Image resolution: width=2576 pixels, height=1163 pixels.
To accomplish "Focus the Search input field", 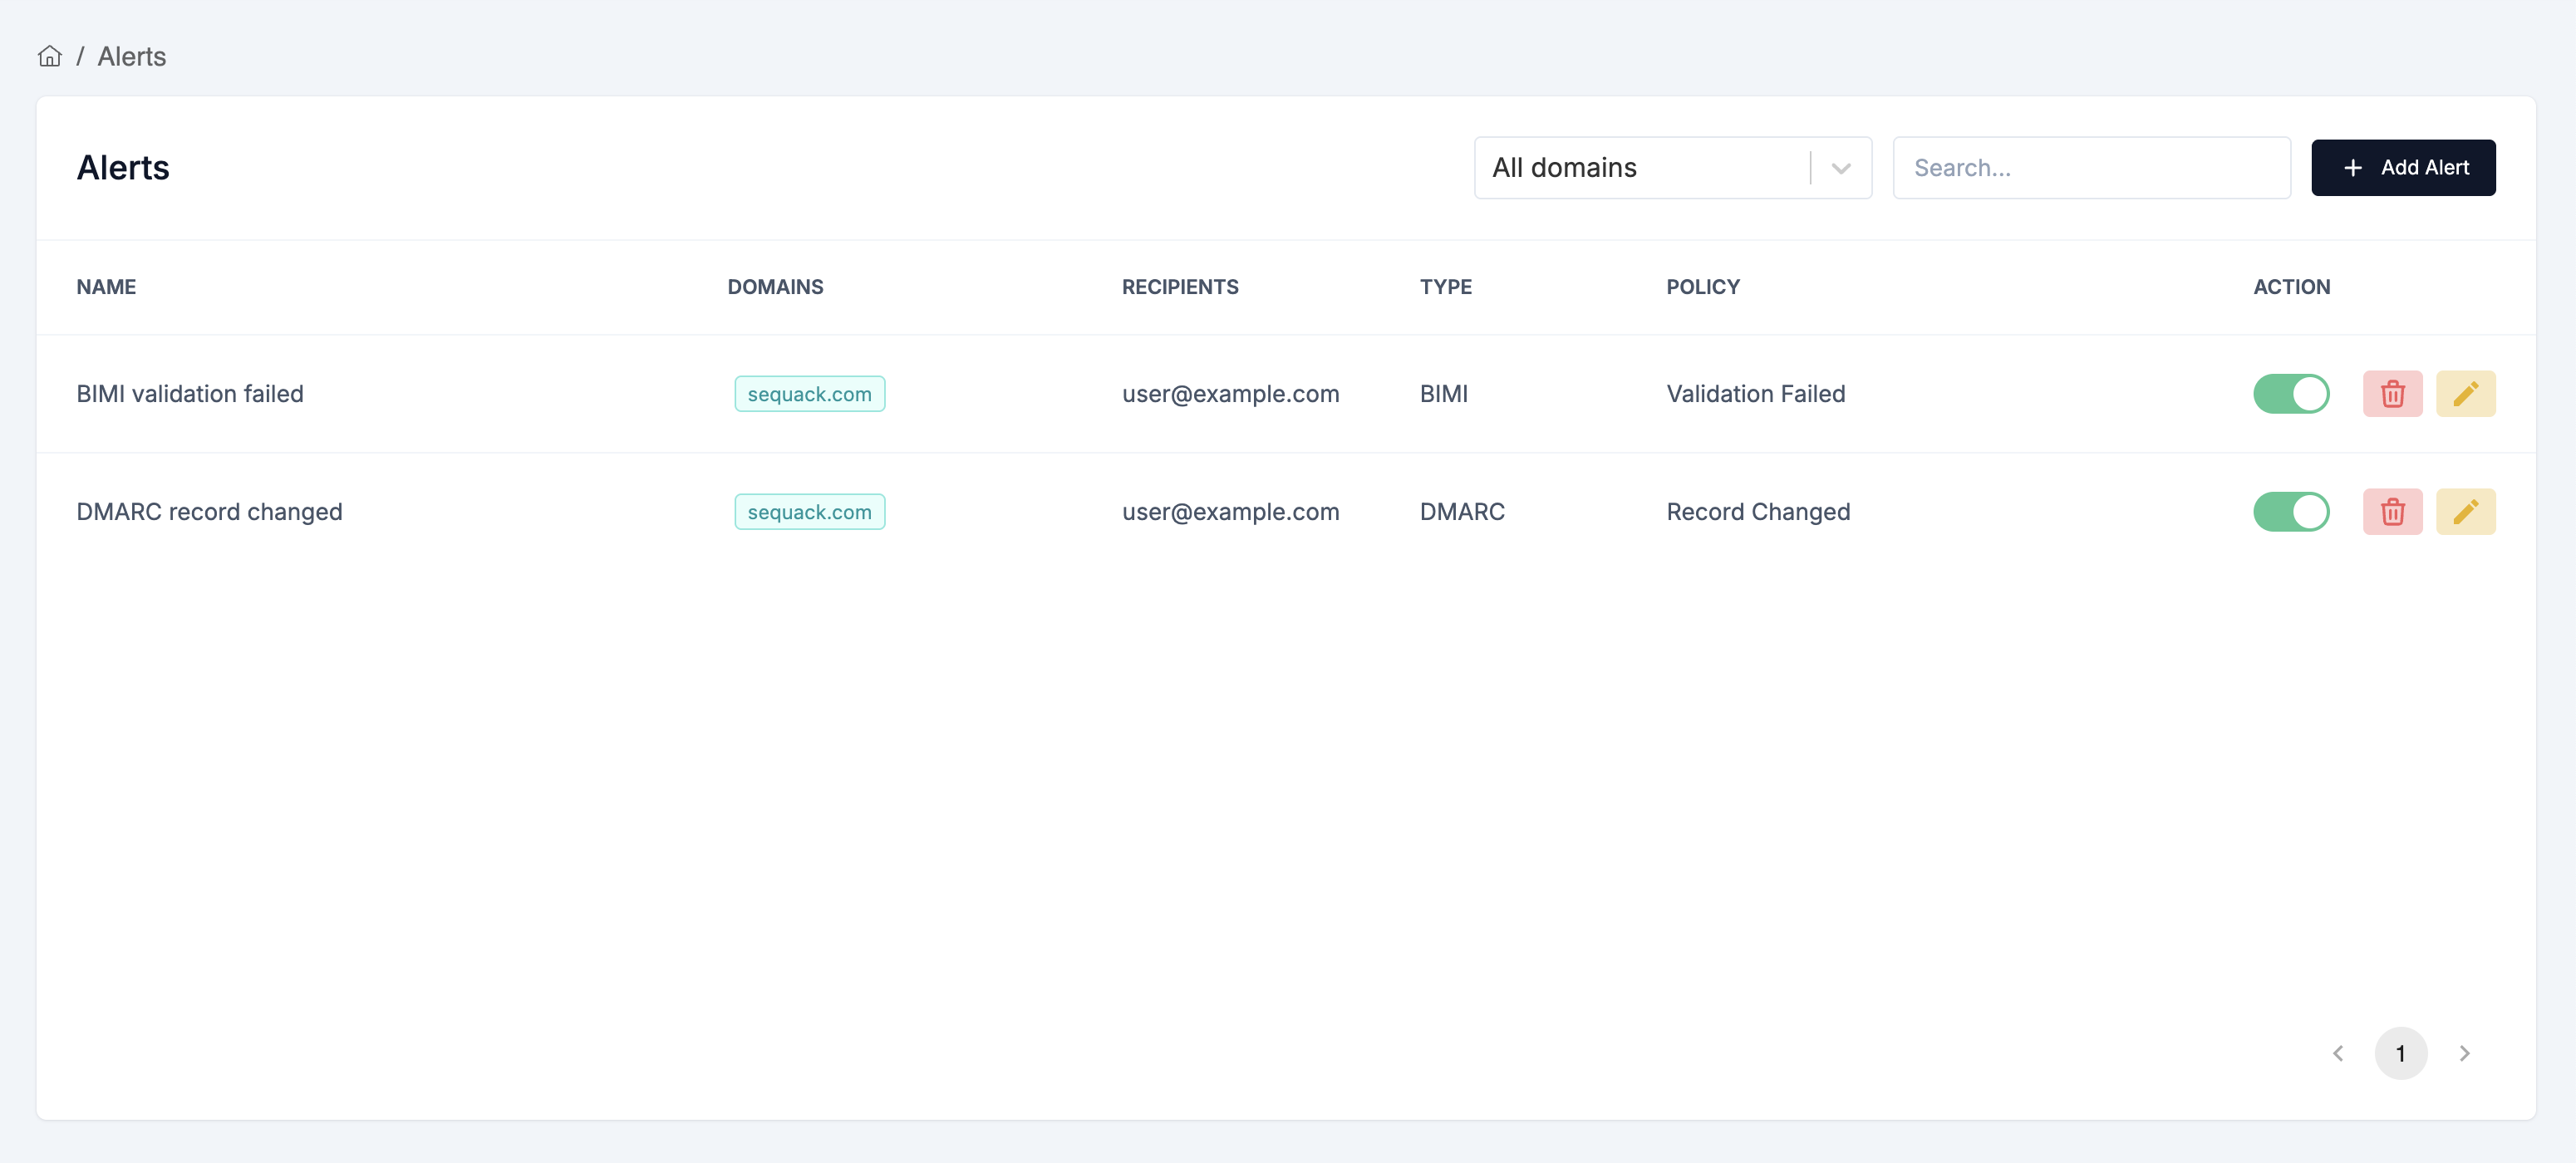I will click(x=2091, y=168).
